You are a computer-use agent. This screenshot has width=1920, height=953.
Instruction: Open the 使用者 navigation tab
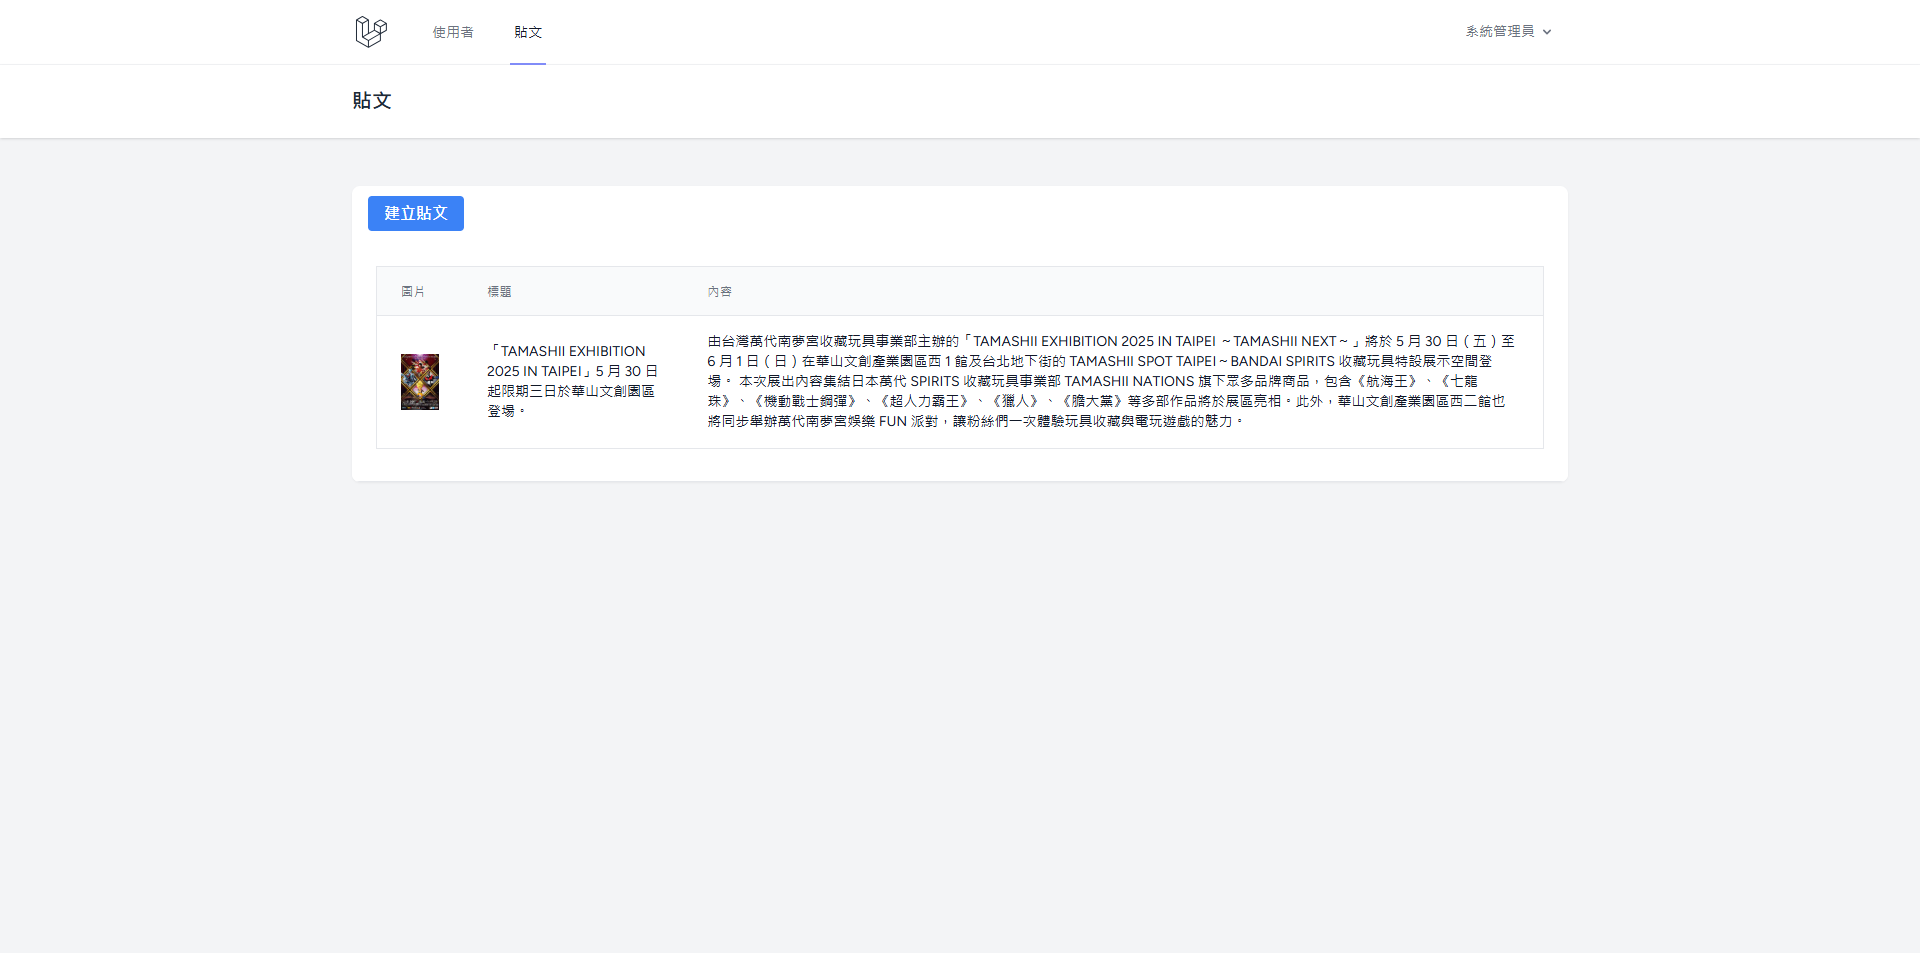tap(453, 32)
